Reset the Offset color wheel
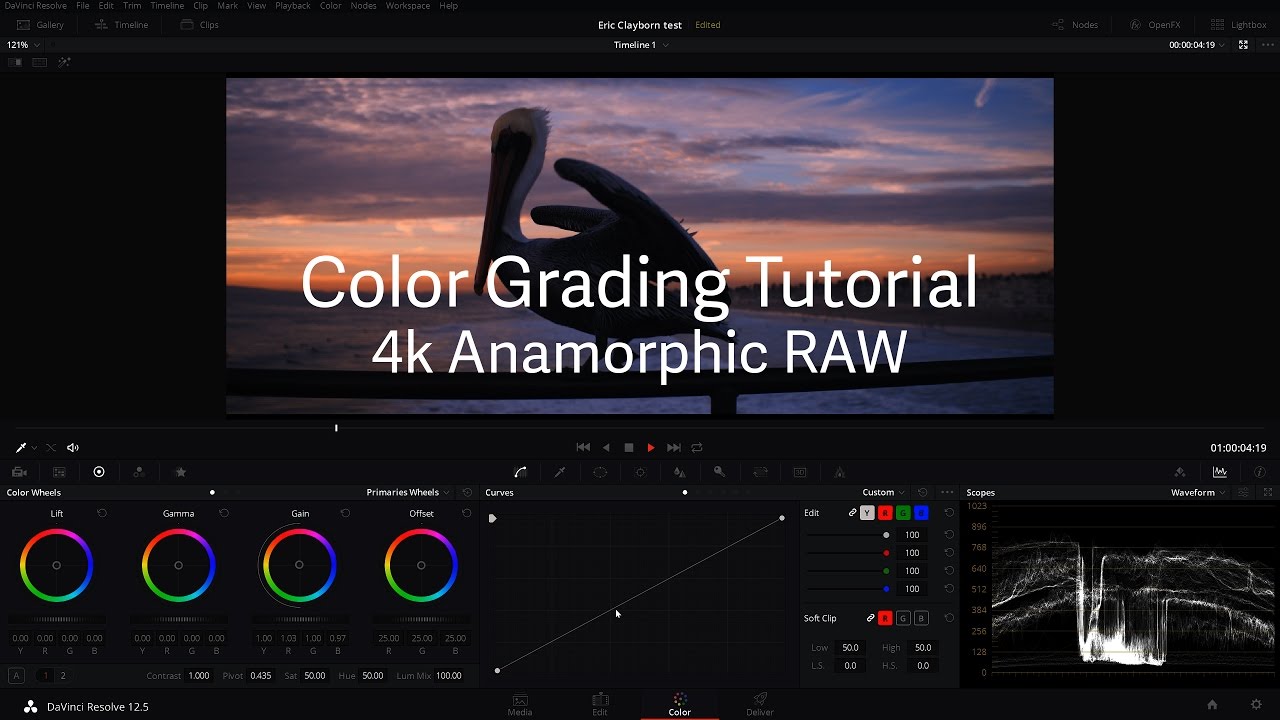The image size is (1280, 720). (x=467, y=513)
